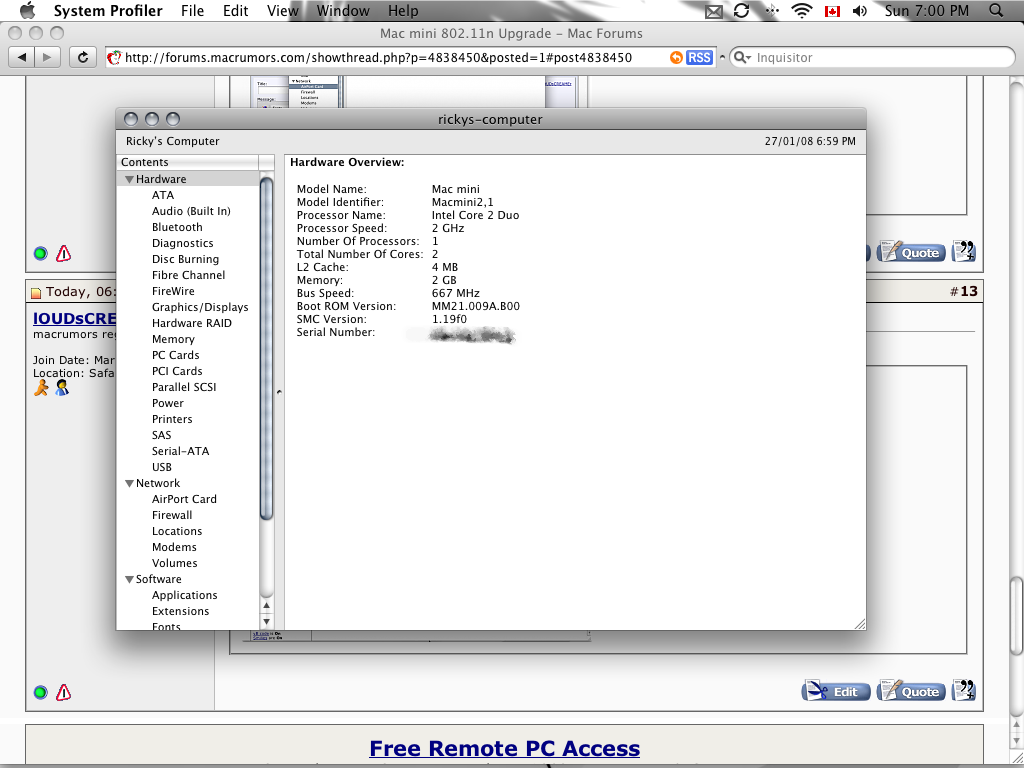Click the upper red report post triangle
Screen dimensions: 1024x768
click(x=63, y=253)
